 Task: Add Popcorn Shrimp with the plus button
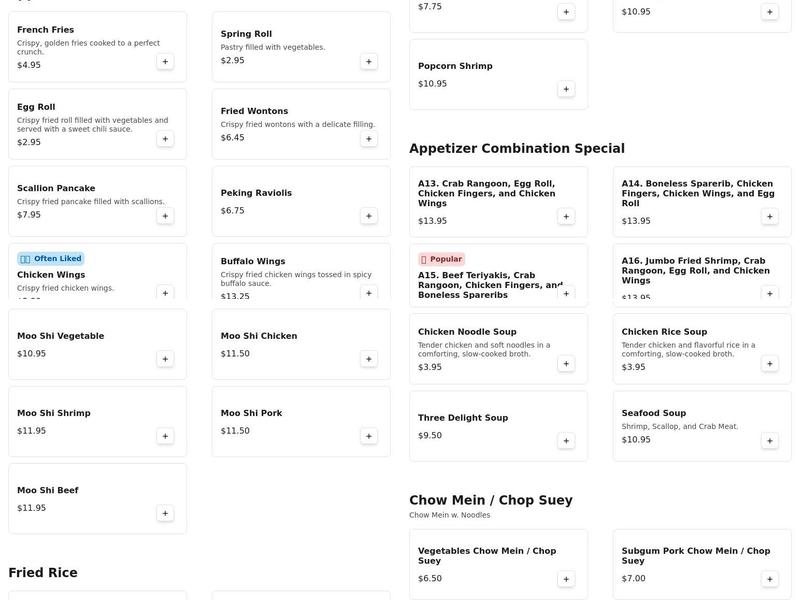(566, 89)
